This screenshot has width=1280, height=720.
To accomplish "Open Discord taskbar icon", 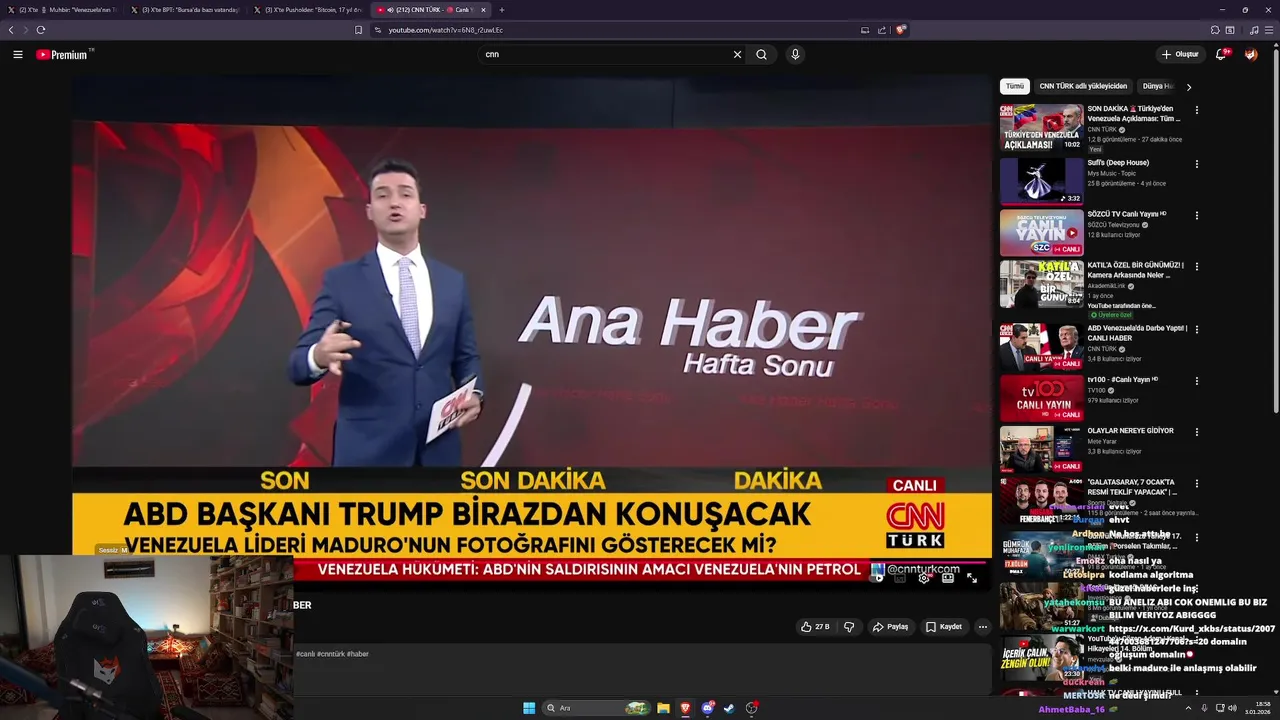I will [x=707, y=708].
